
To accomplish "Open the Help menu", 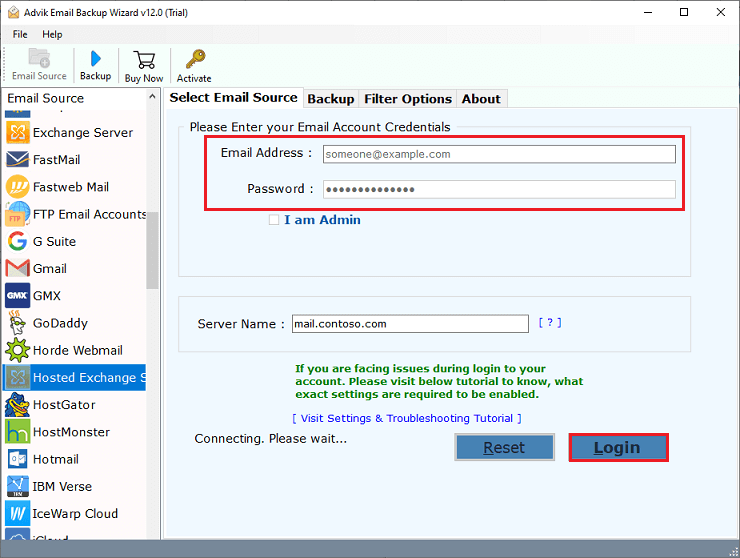I will [x=52, y=34].
